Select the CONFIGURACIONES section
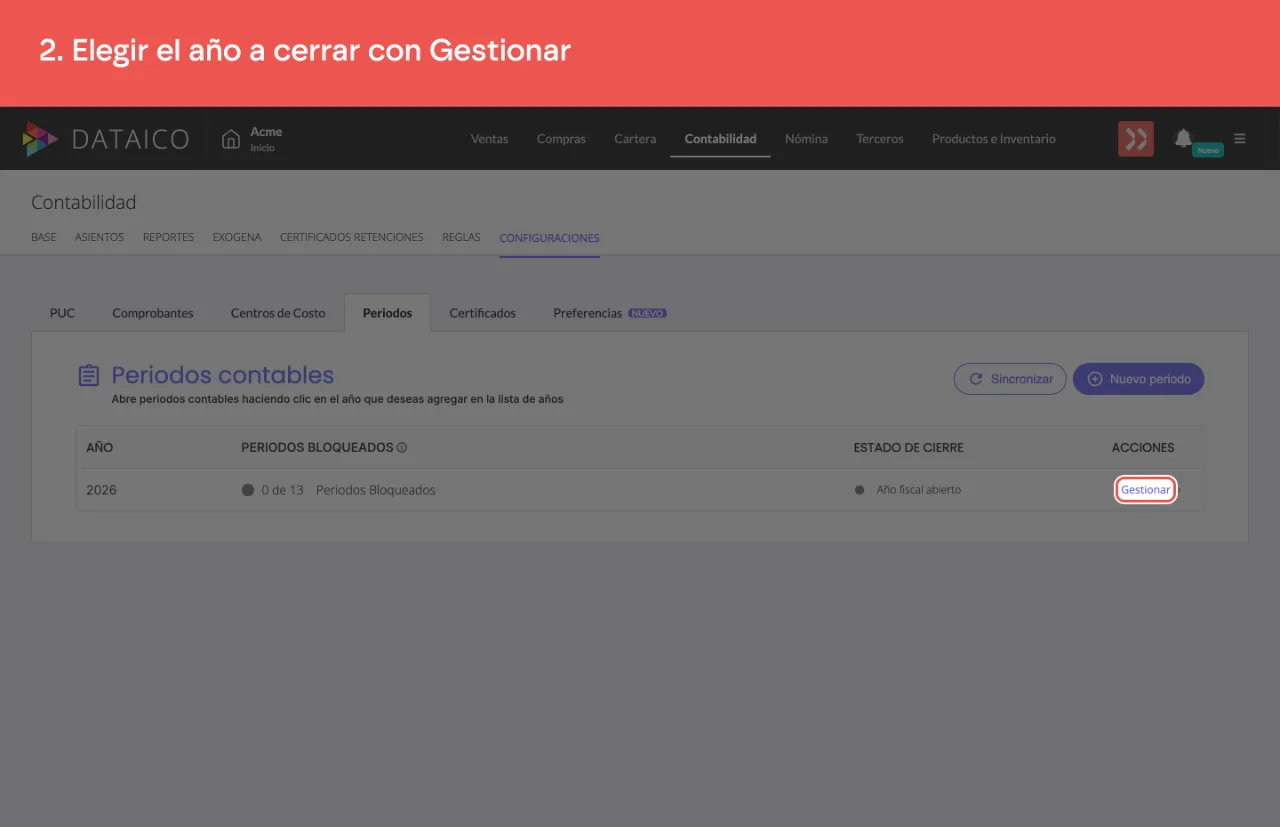The height and width of the screenshot is (827, 1280). pos(549,238)
